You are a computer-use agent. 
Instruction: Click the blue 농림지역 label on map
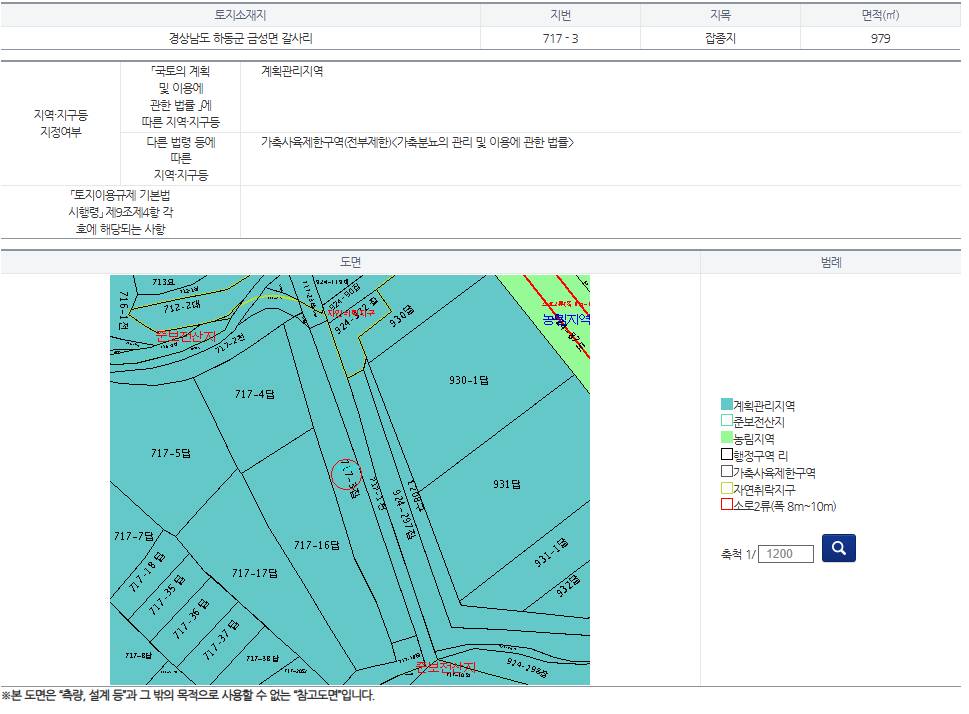click(566, 319)
